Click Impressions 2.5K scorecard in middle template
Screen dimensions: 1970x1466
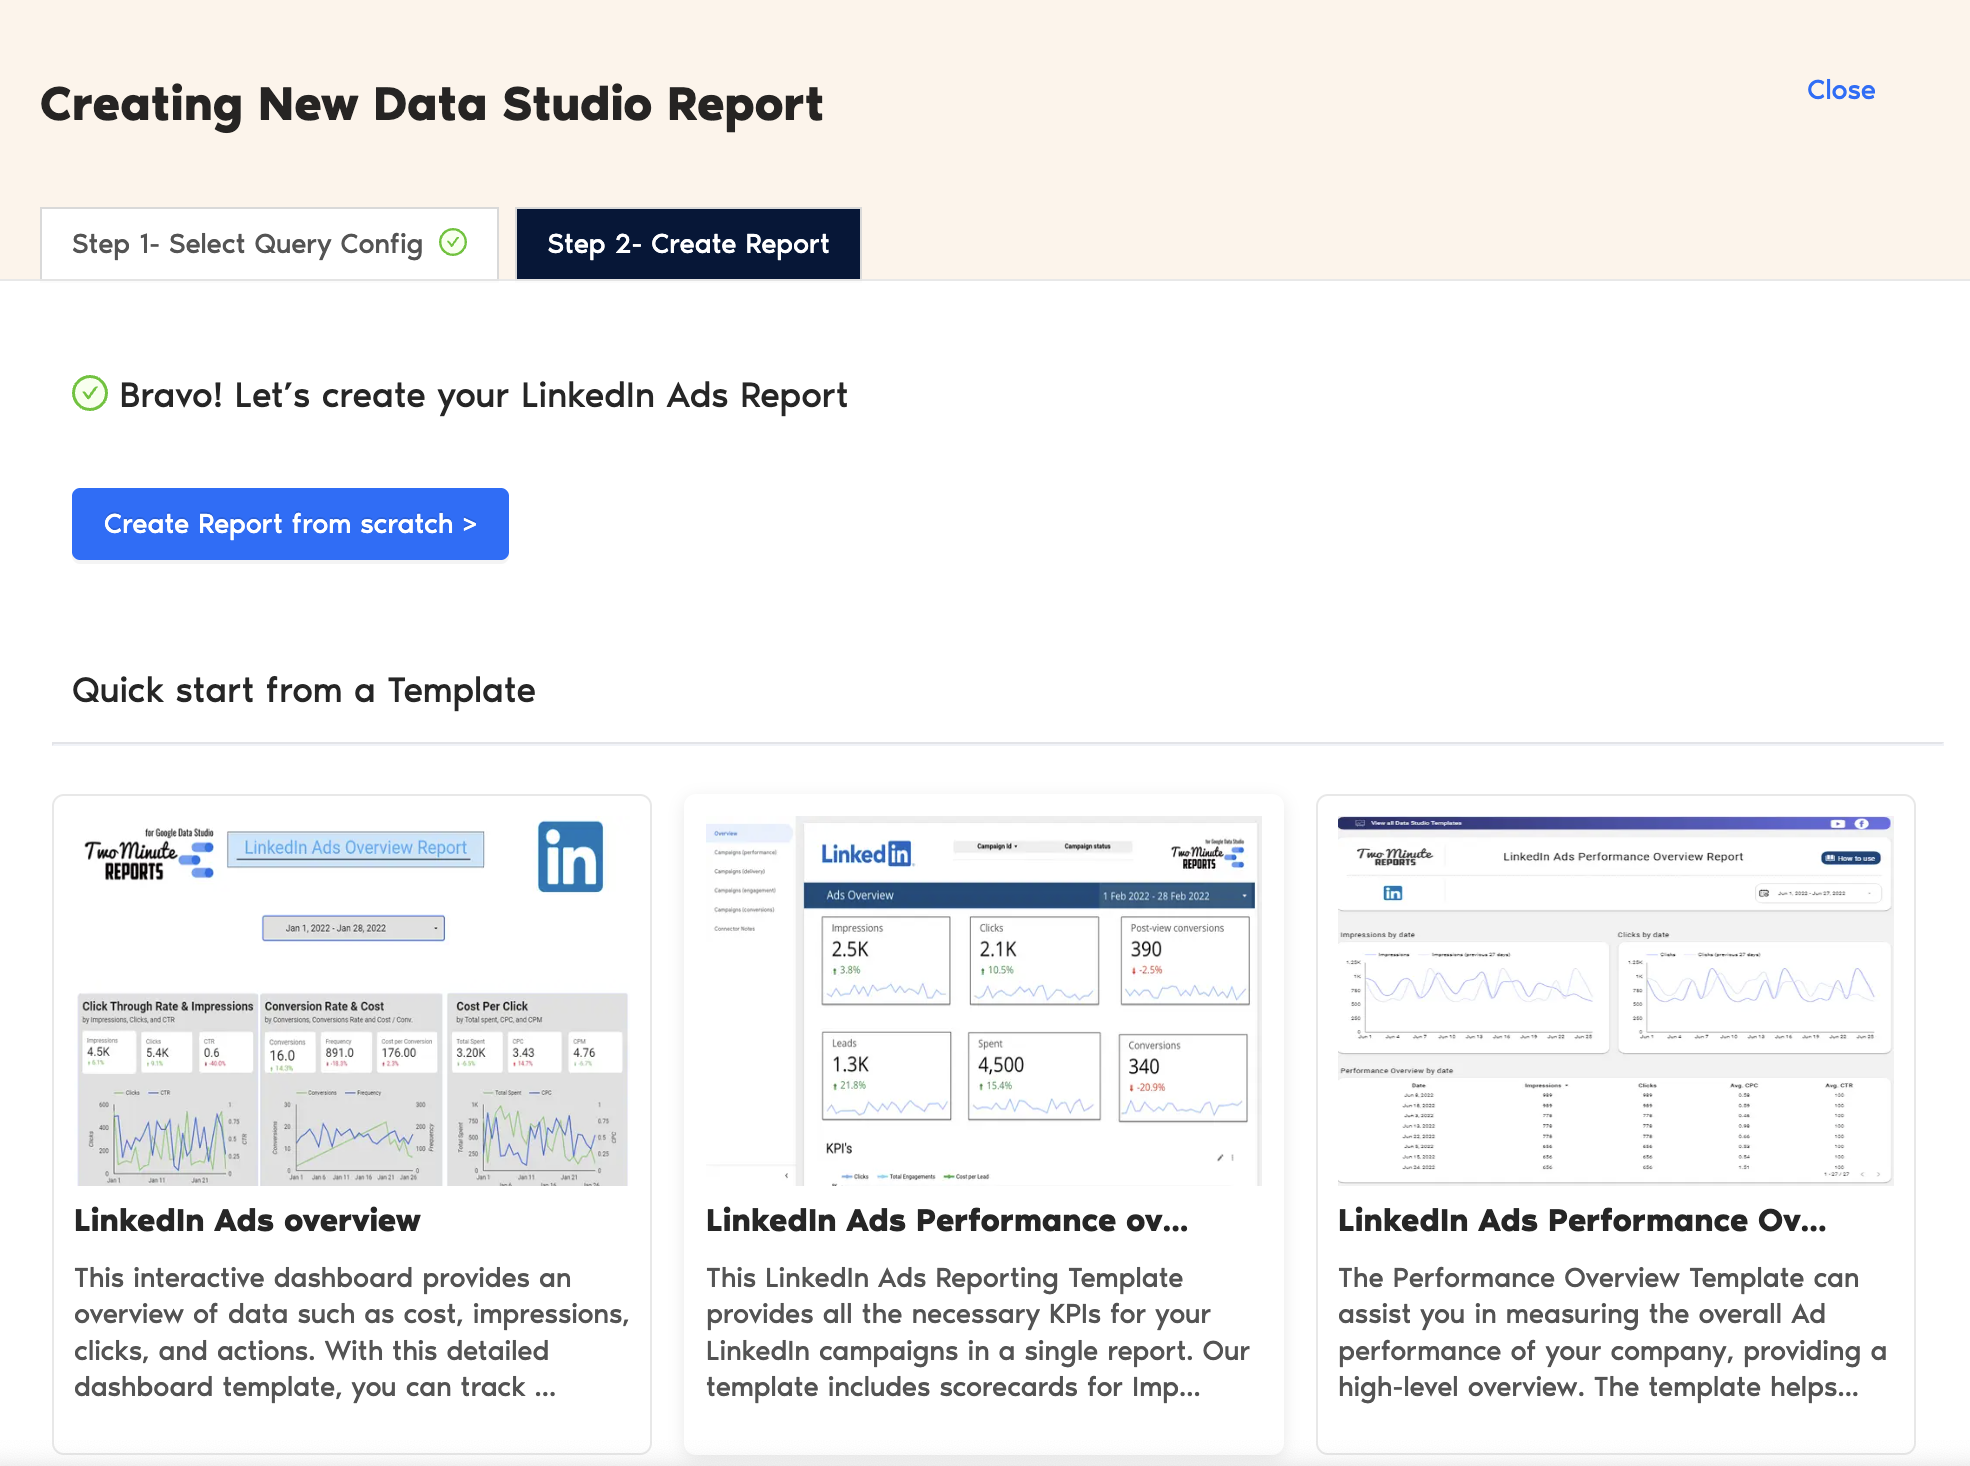pos(886,960)
